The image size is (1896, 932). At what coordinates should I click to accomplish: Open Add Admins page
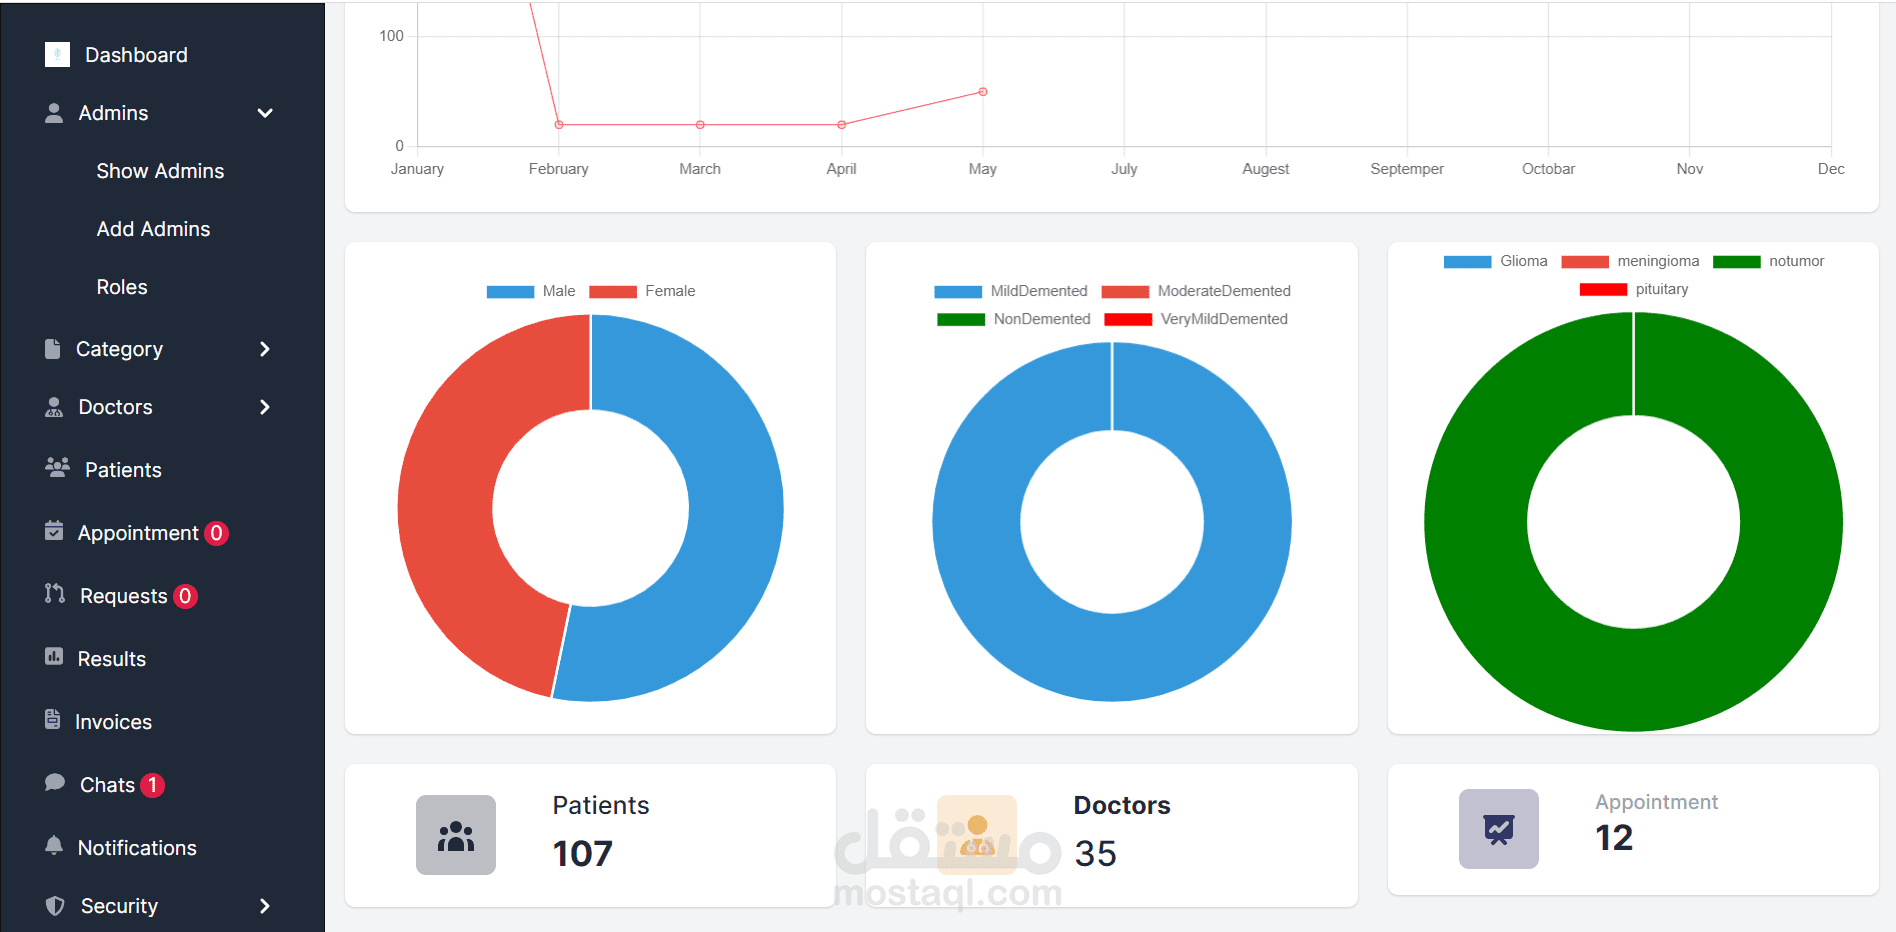click(153, 229)
